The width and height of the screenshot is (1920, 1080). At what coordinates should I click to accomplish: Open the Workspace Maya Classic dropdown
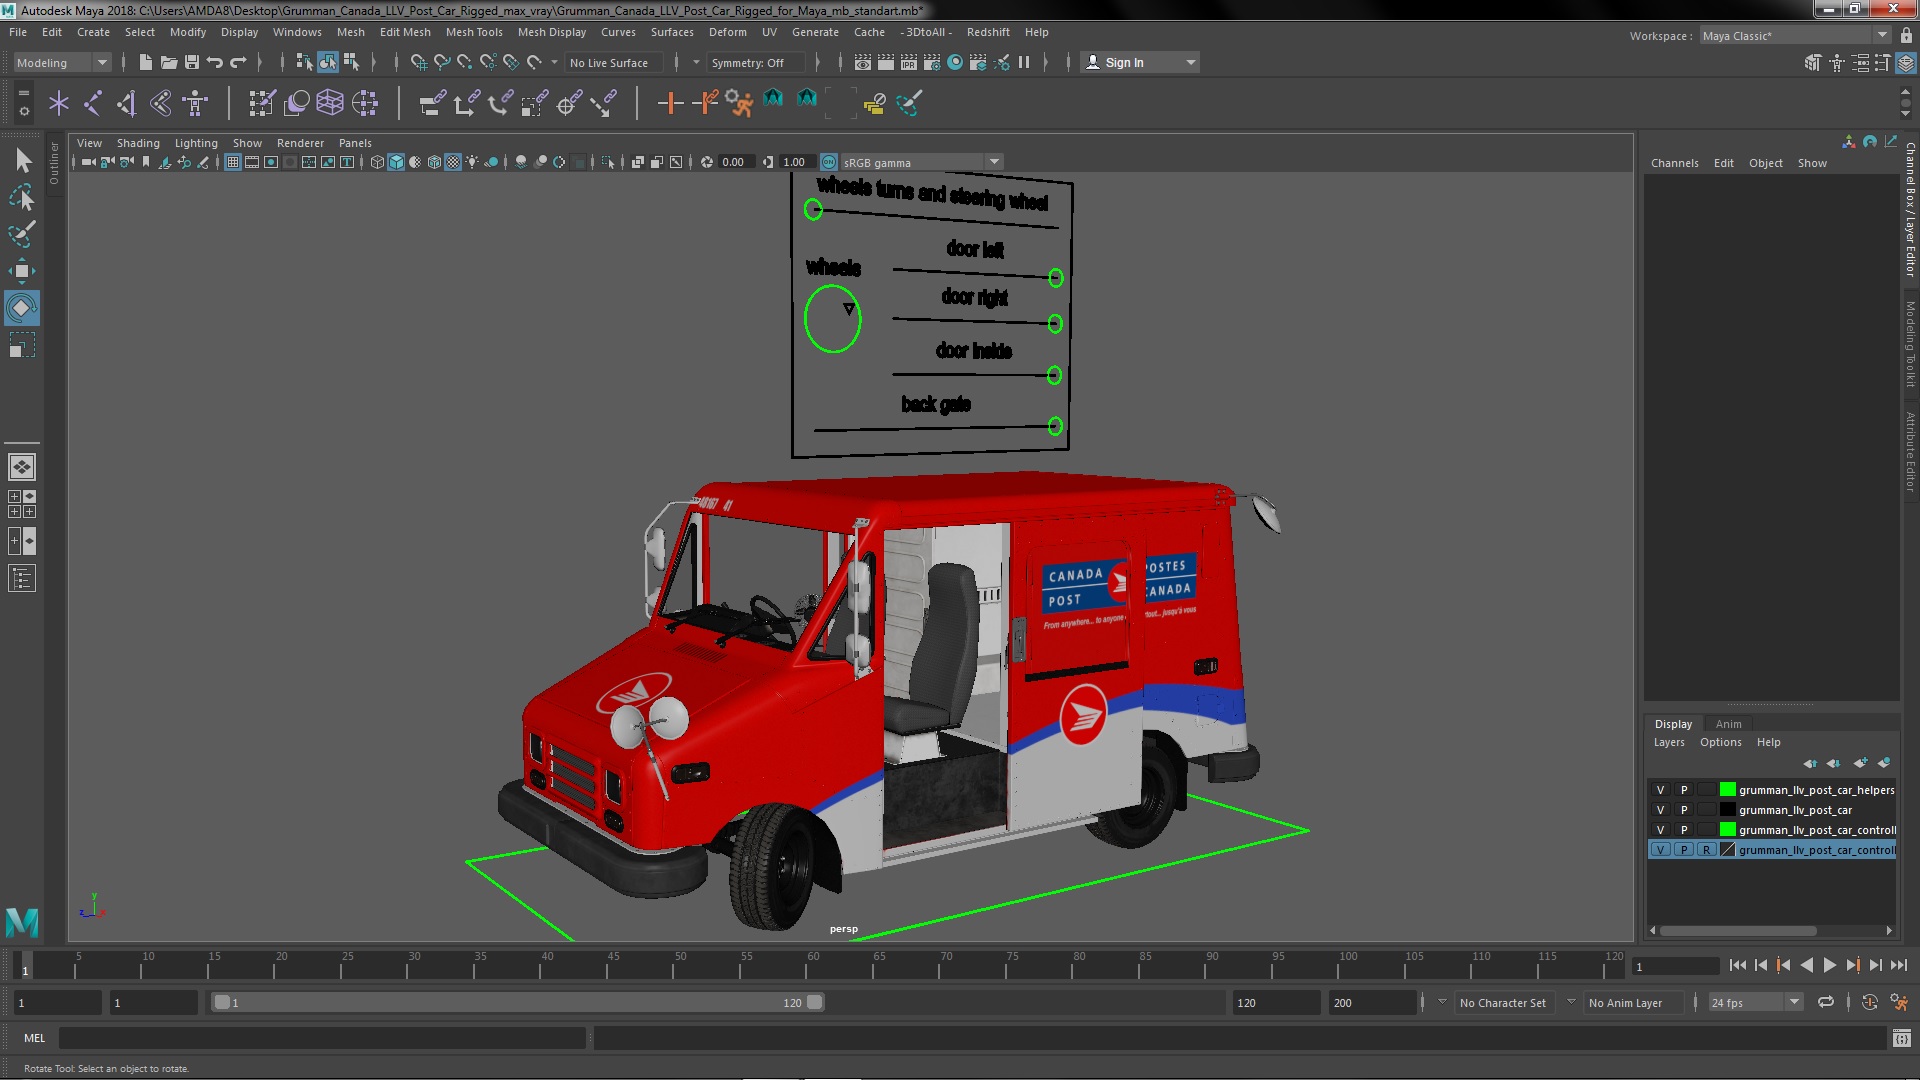[x=1796, y=35]
